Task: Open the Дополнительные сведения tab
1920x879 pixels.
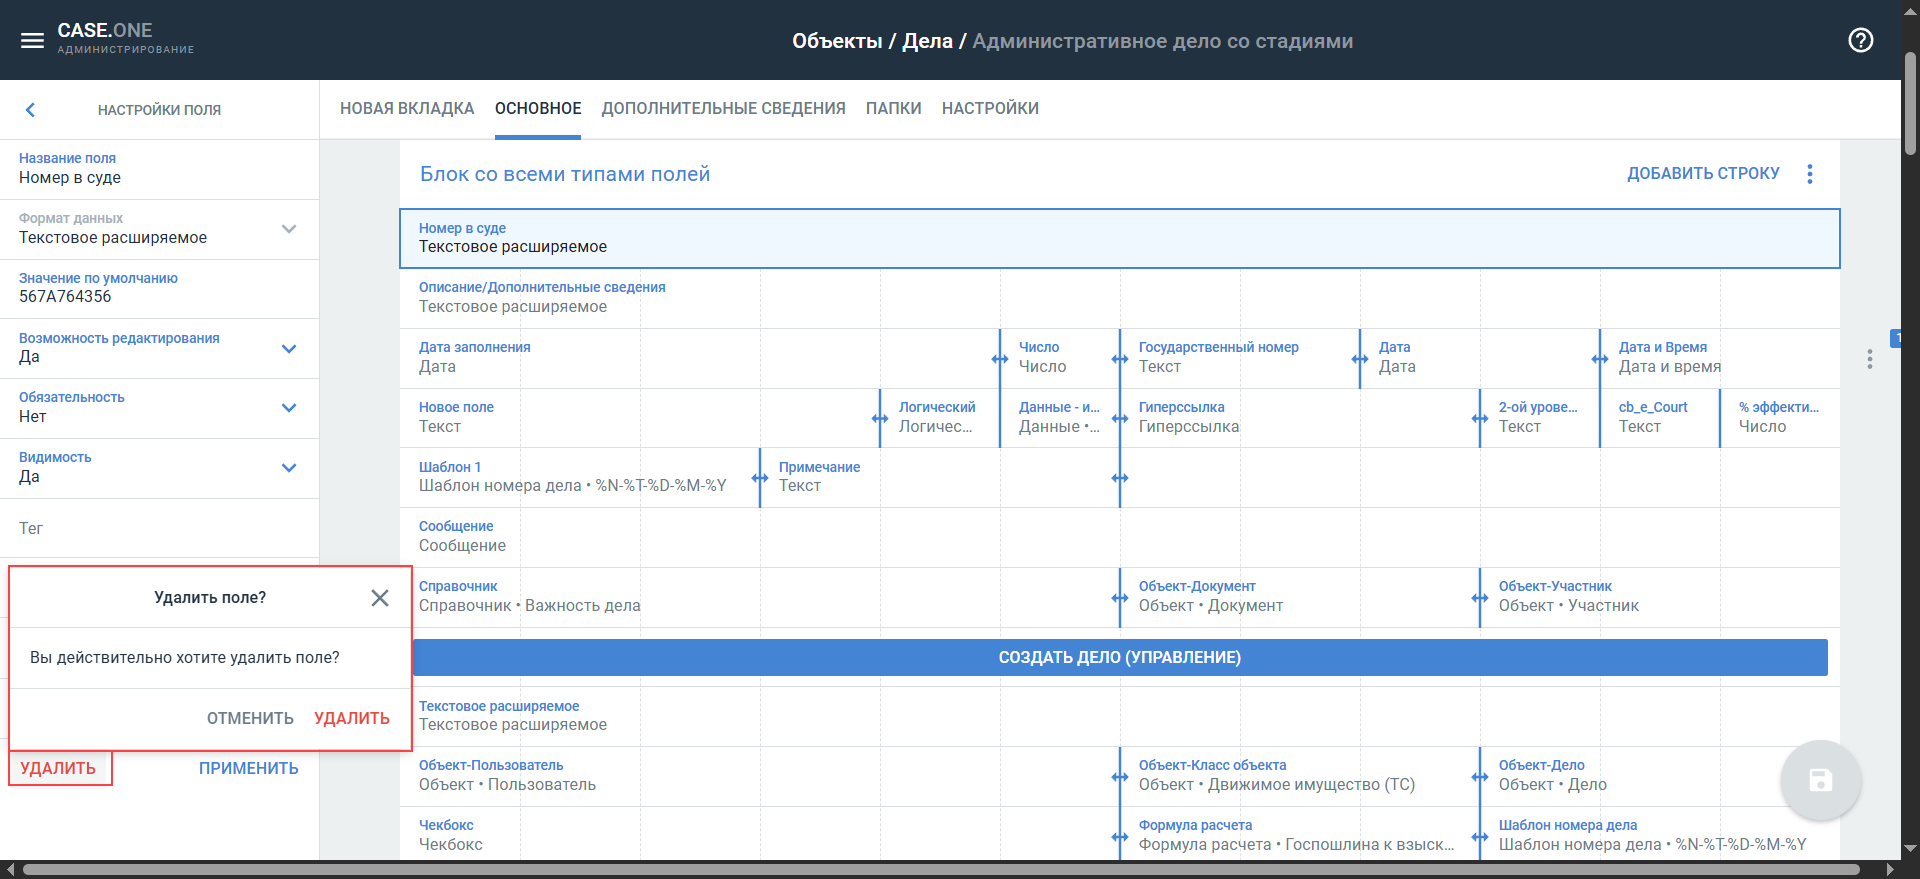Action: (x=723, y=108)
